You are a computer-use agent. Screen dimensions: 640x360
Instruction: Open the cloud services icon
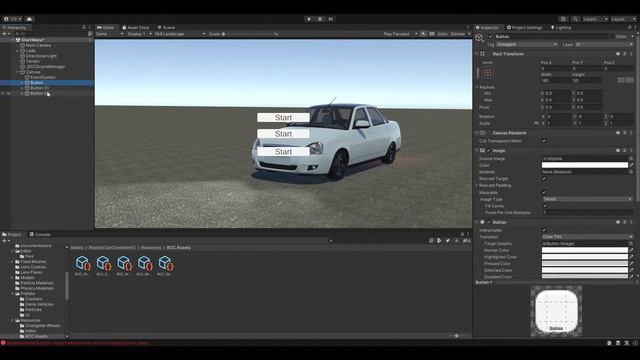[29, 19]
